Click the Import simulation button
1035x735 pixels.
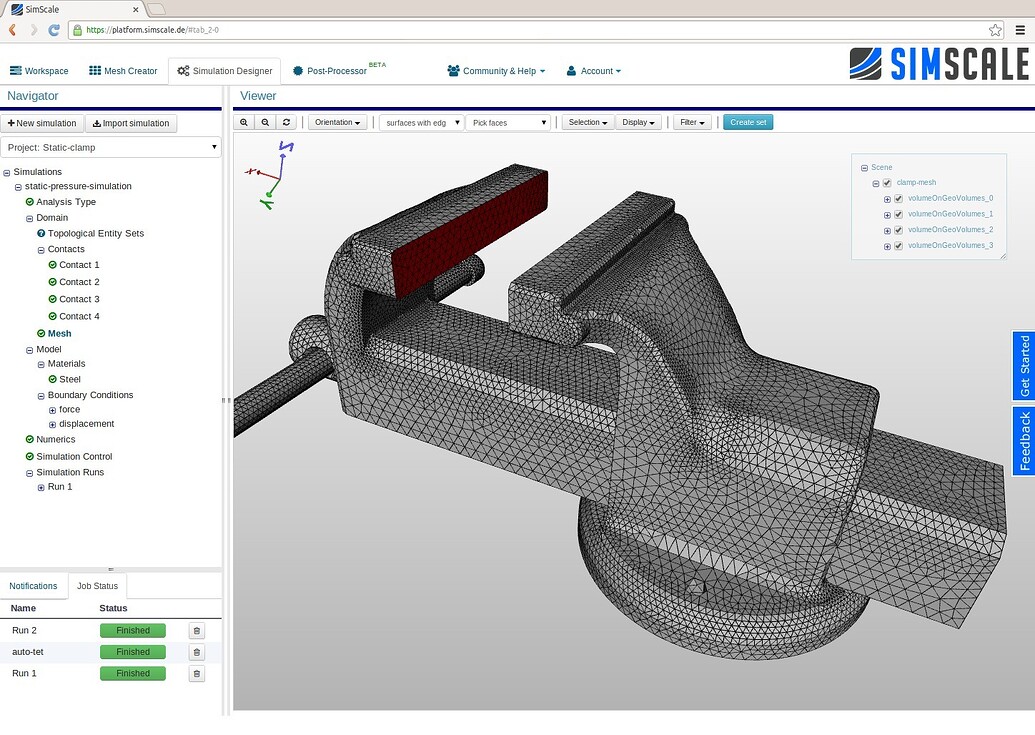pyautogui.click(x=131, y=123)
